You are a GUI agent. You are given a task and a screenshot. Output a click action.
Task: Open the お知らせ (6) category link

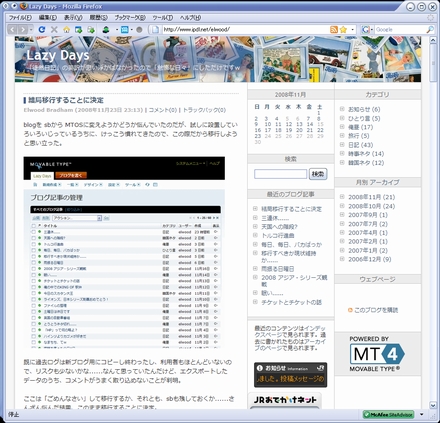(364, 109)
